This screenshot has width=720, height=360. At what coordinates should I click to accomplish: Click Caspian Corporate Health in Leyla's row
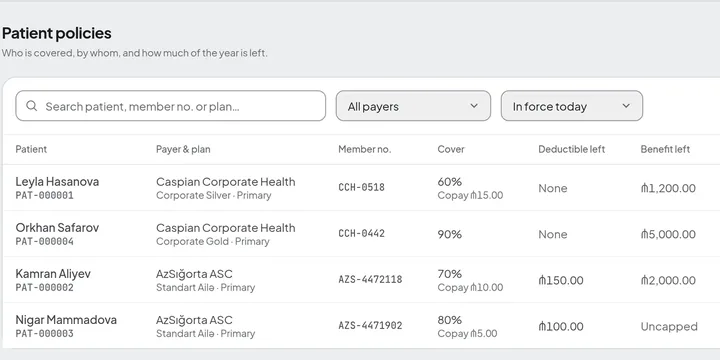(x=225, y=181)
